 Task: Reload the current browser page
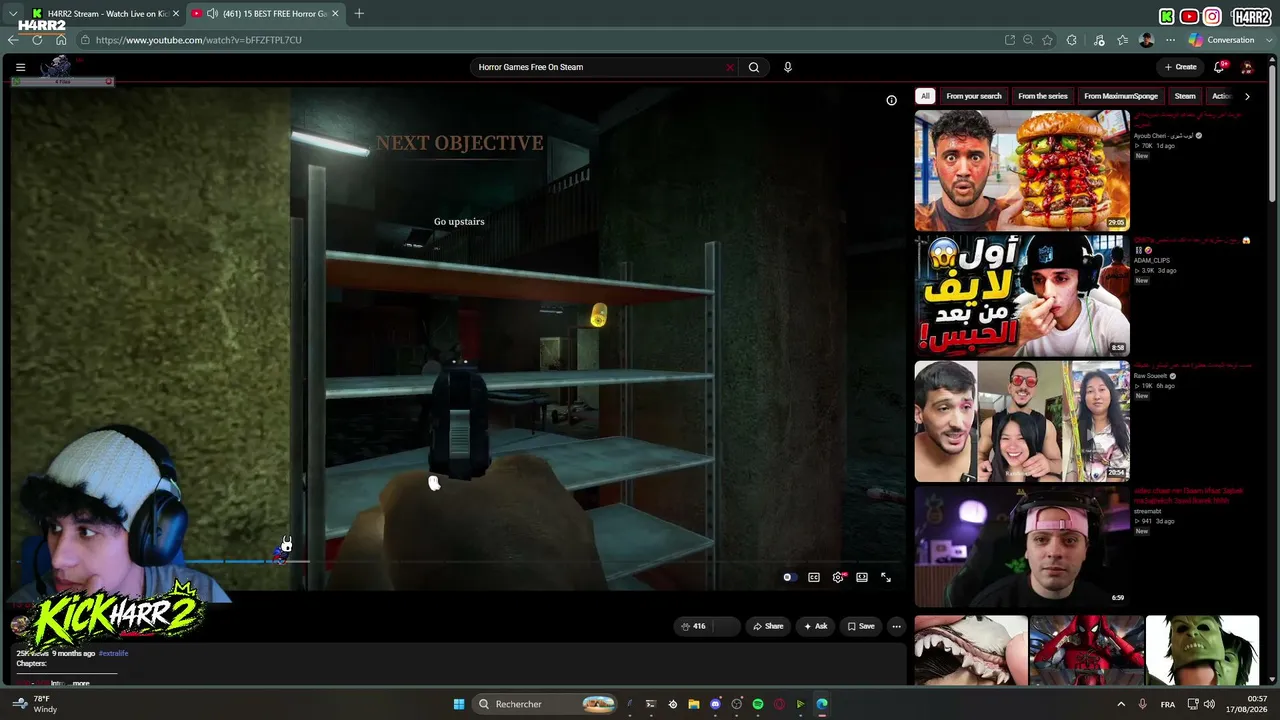coord(37,40)
